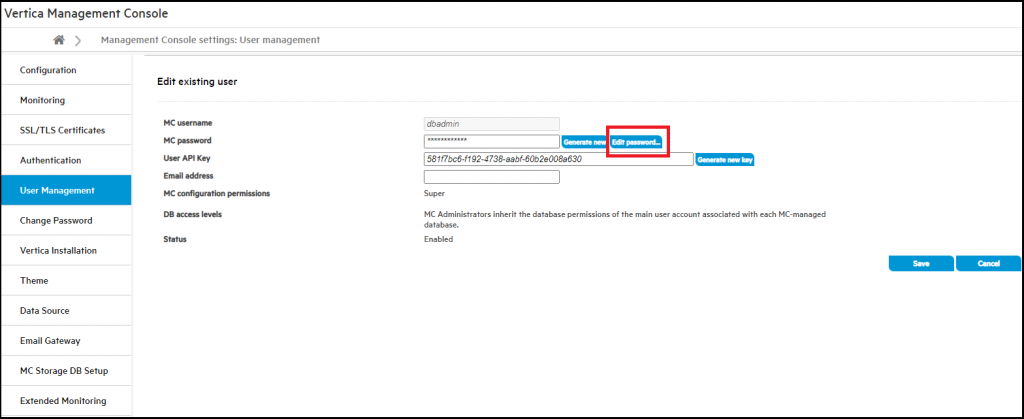Select SSL/TLS Certificates in sidebar
Viewport: 1024px width, 419px height.
click(66, 131)
